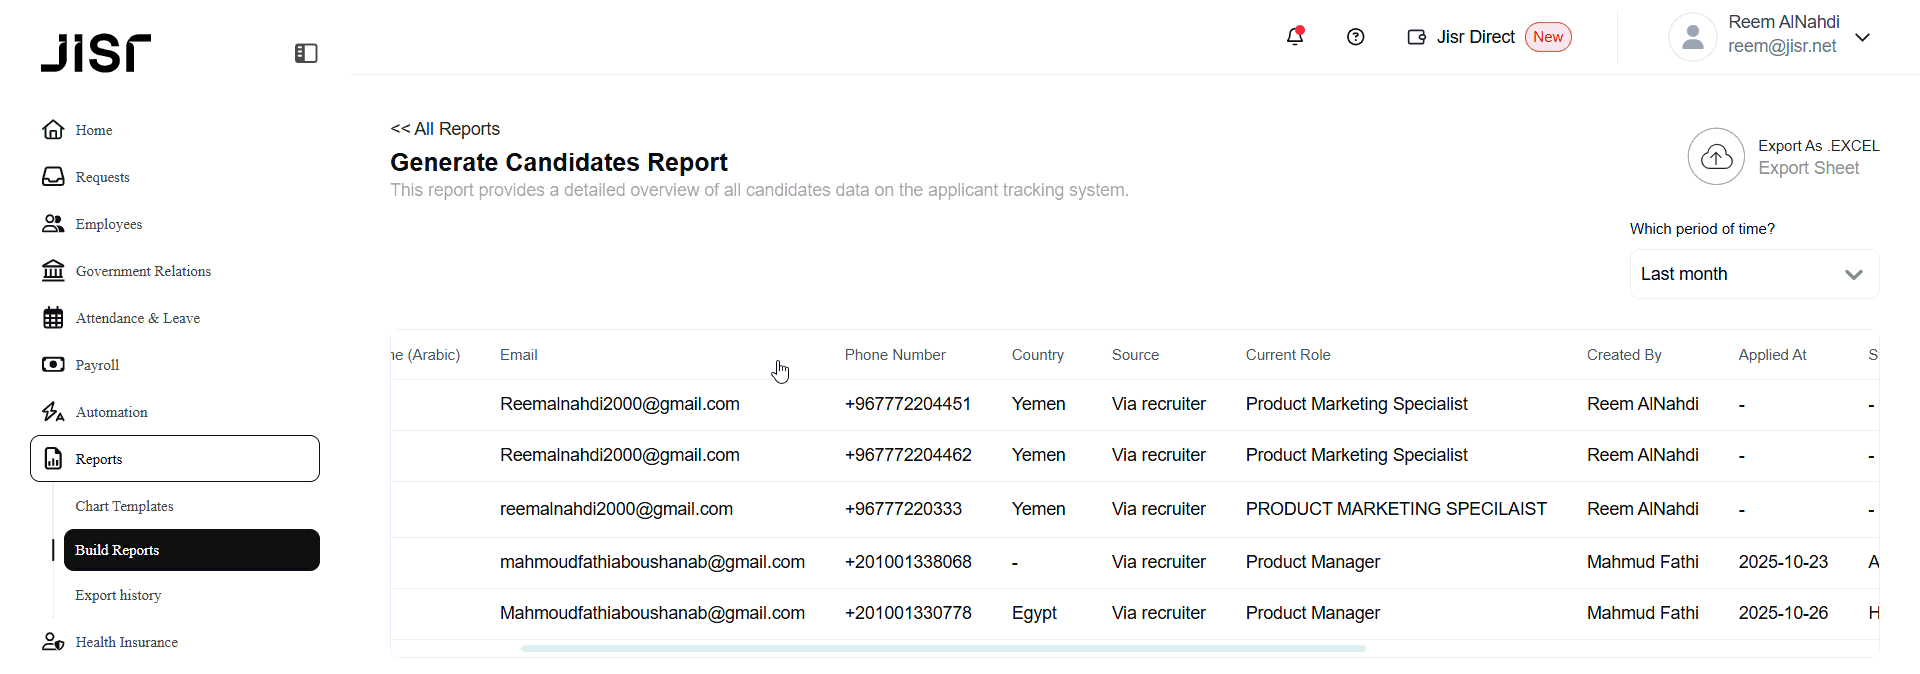The width and height of the screenshot is (1920, 674).
Task: Click the Government Relations building icon
Action: point(53,271)
